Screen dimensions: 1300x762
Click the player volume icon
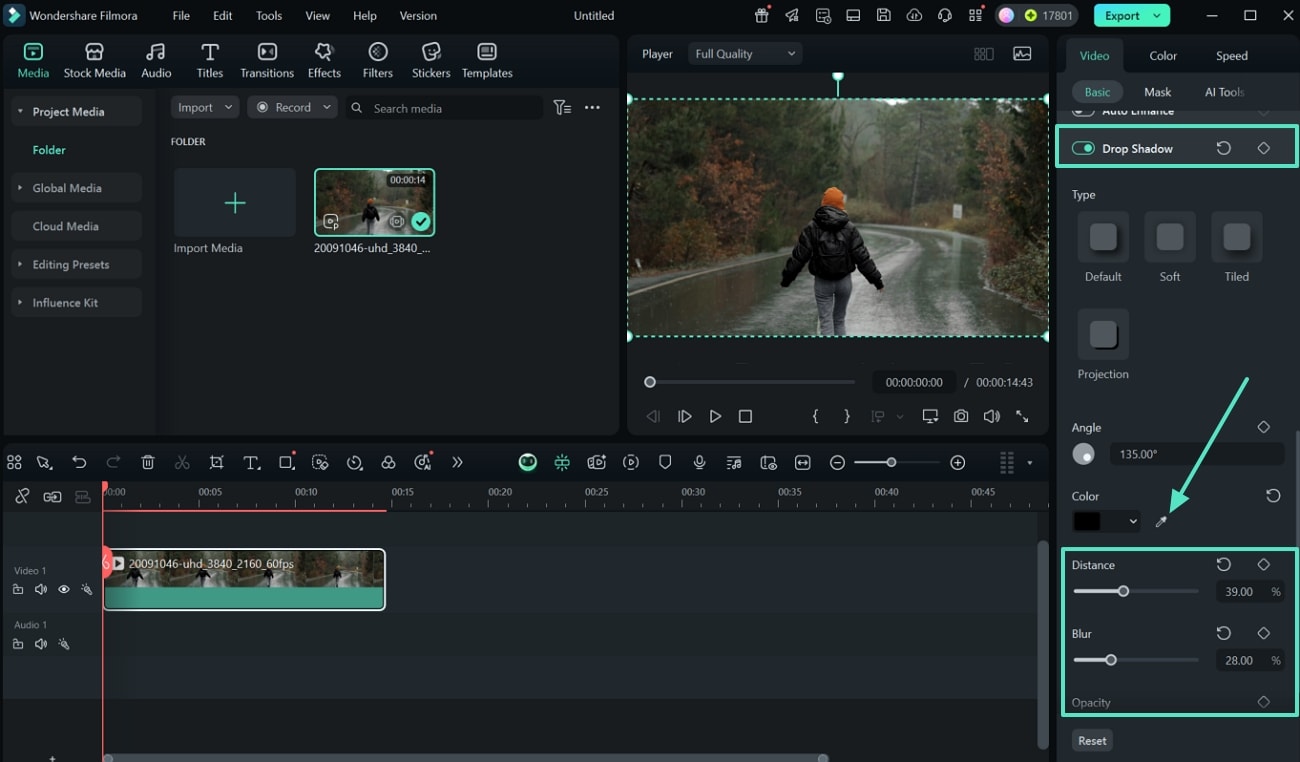pyautogui.click(x=991, y=416)
